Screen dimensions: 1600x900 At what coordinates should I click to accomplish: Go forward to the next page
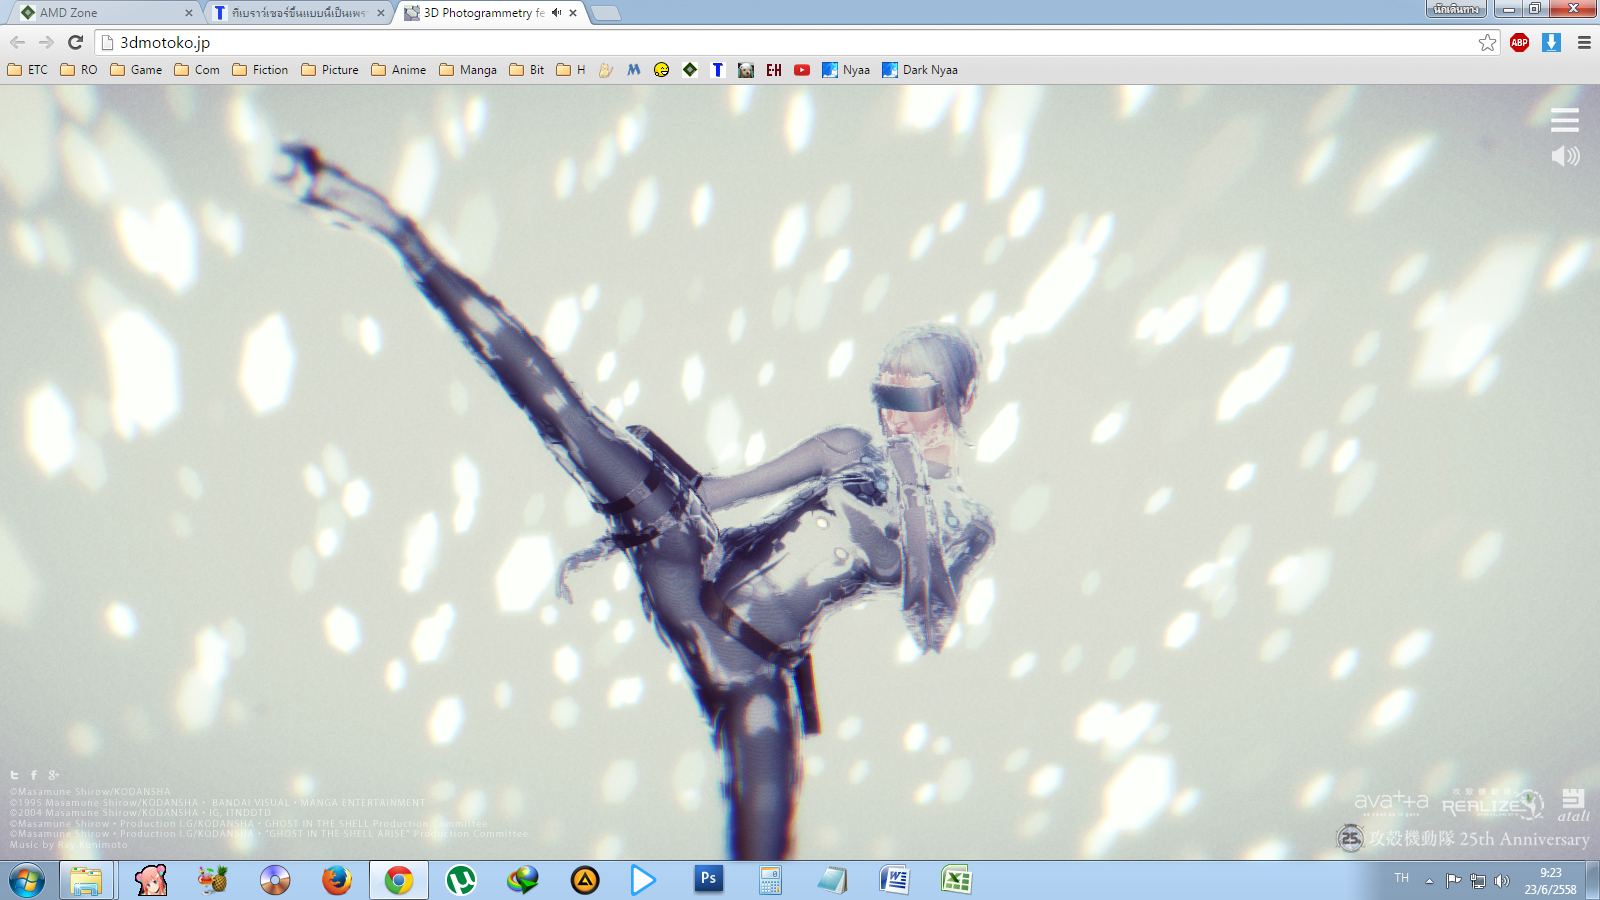click(x=46, y=42)
